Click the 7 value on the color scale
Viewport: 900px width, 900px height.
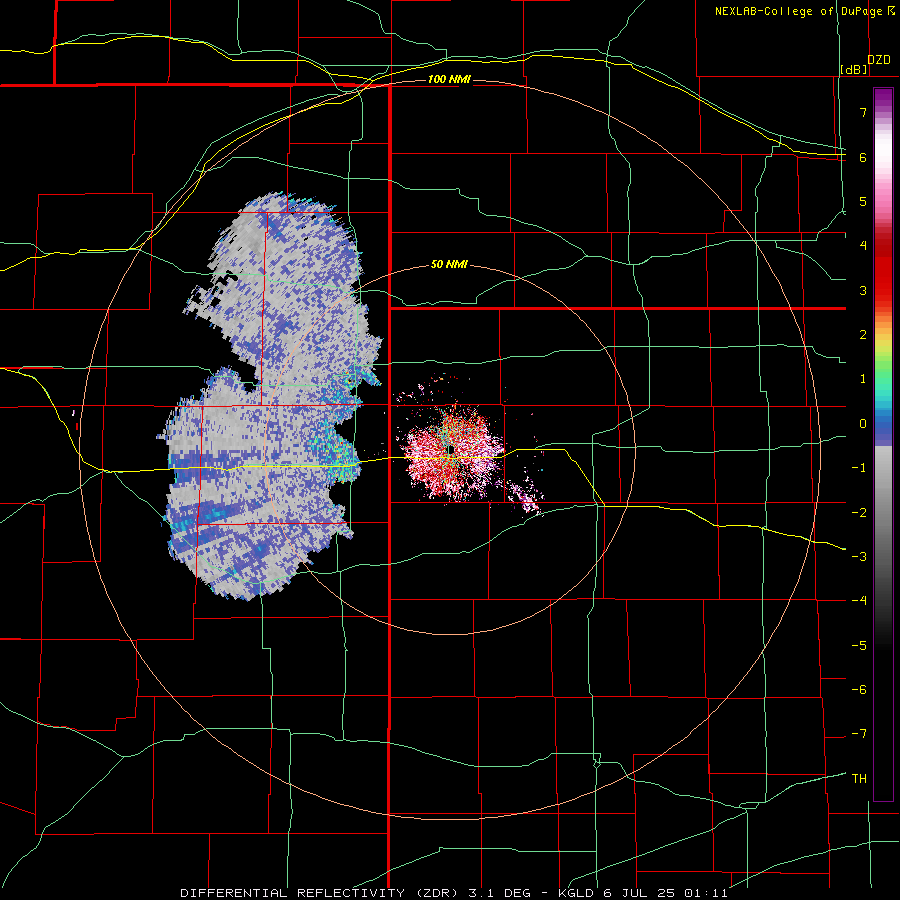tap(863, 112)
